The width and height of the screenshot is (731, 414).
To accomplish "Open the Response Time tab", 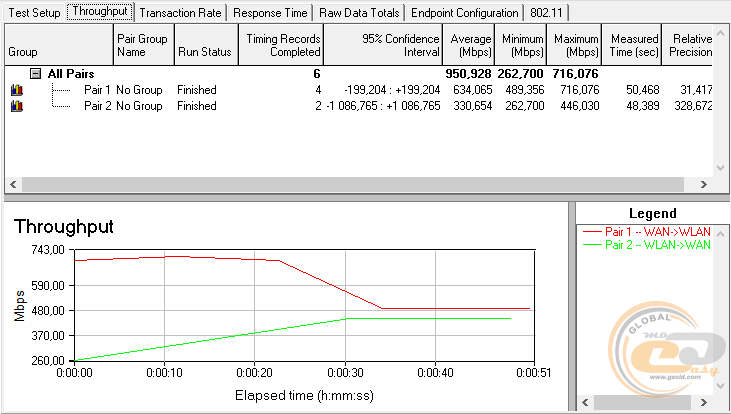I will pyautogui.click(x=270, y=13).
